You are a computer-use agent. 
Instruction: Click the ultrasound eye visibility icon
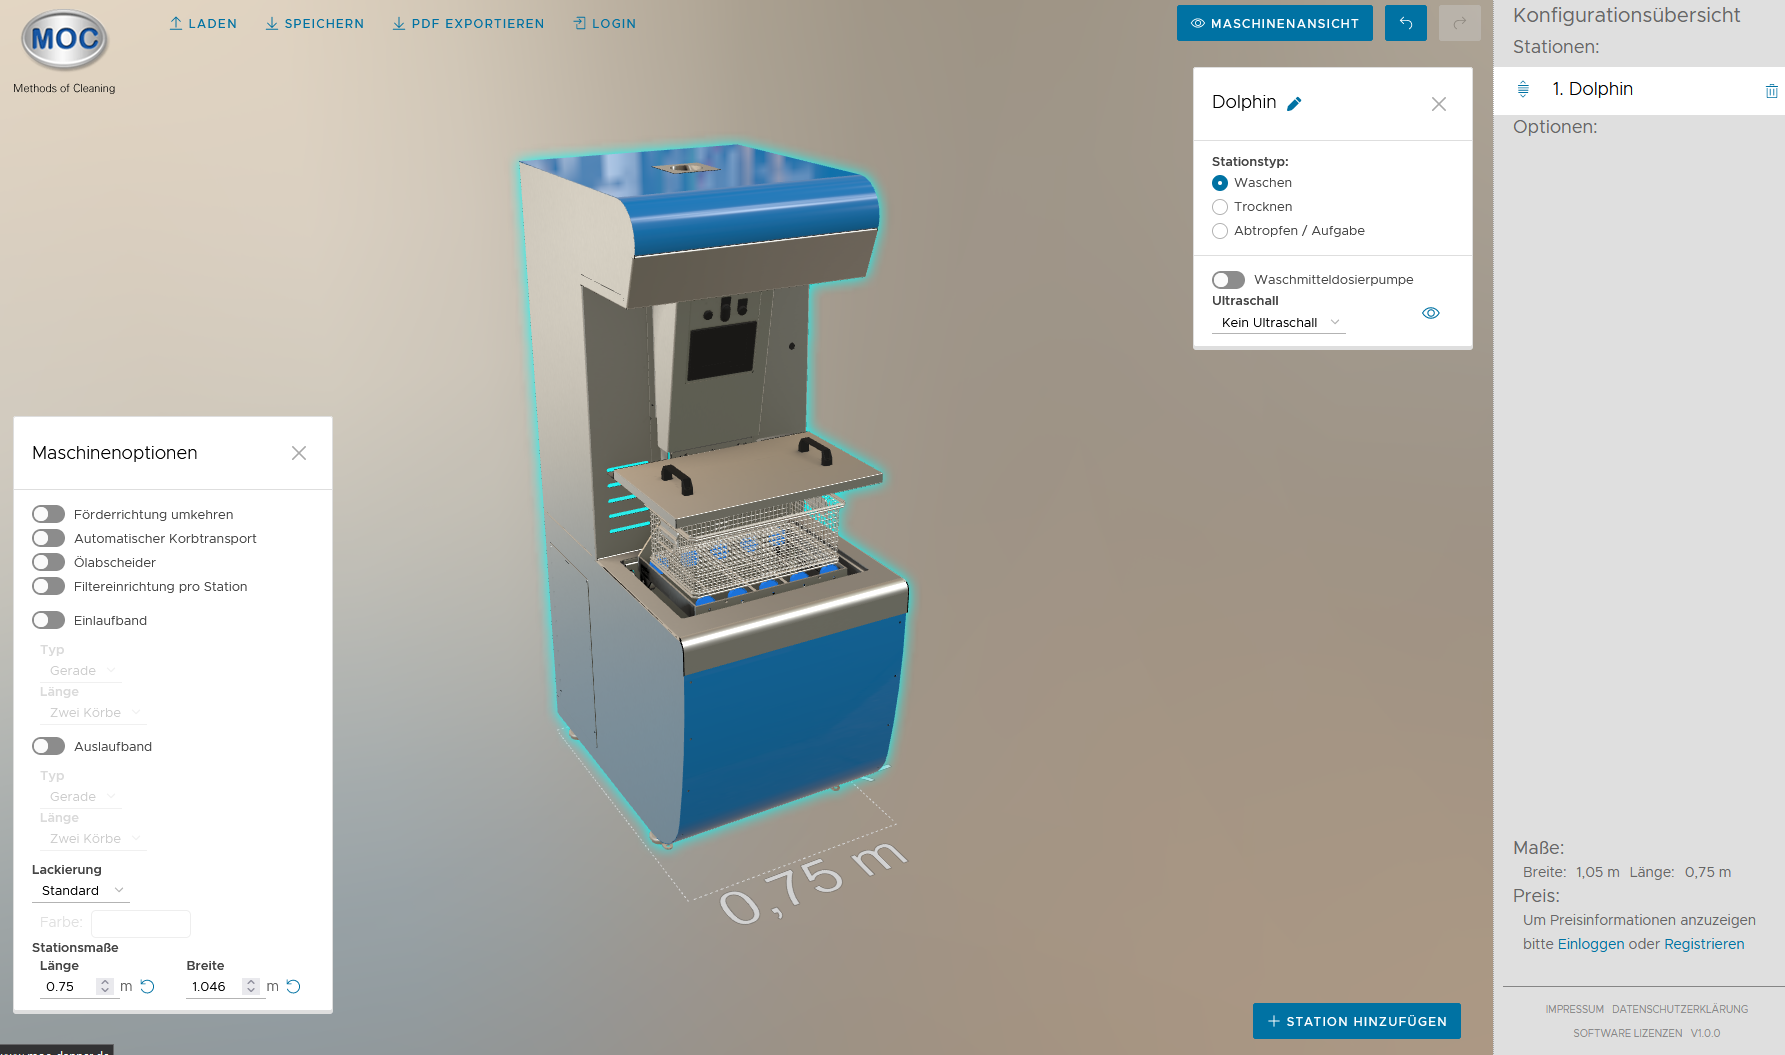[1430, 313]
